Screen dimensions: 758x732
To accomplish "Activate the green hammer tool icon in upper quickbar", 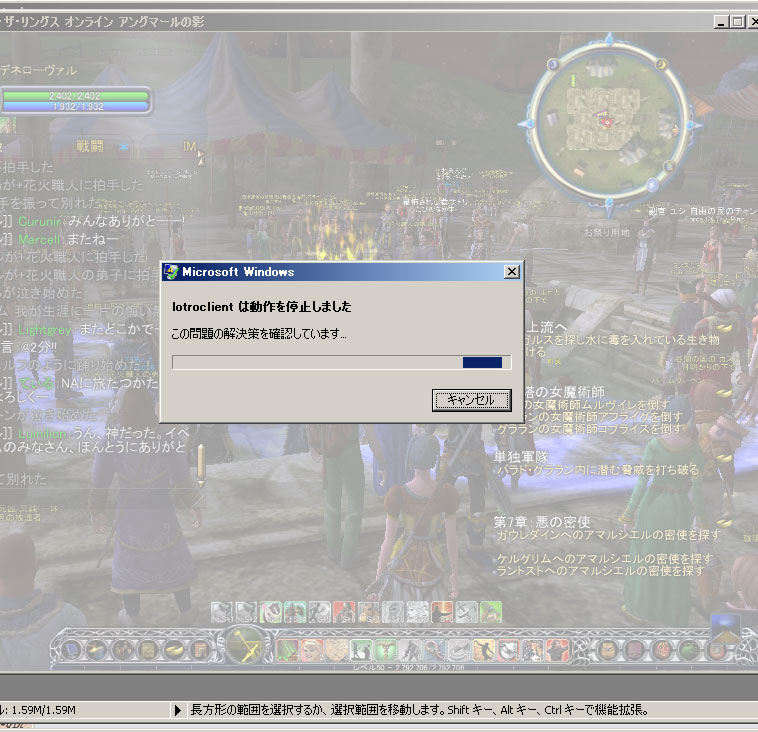I will (x=491, y=612).
